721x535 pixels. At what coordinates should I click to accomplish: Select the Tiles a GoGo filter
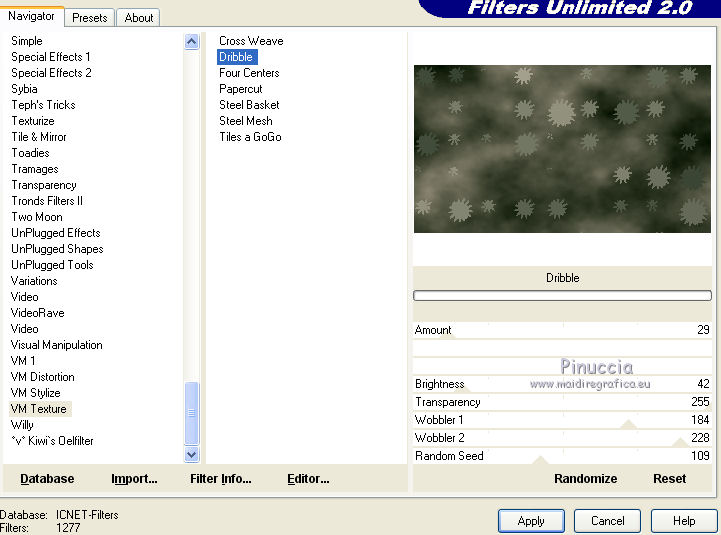point(250,137)
